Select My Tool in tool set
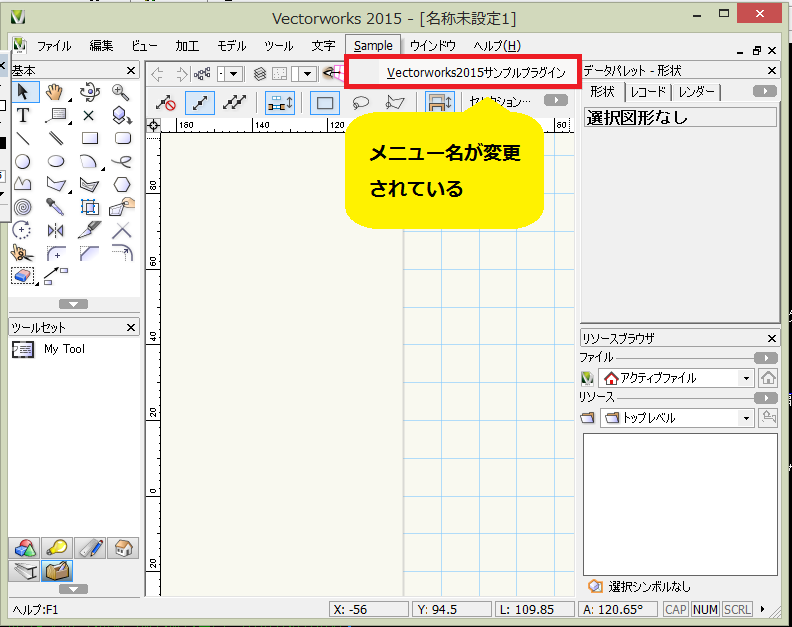792x627 pixels. click(x=48, y=349)
